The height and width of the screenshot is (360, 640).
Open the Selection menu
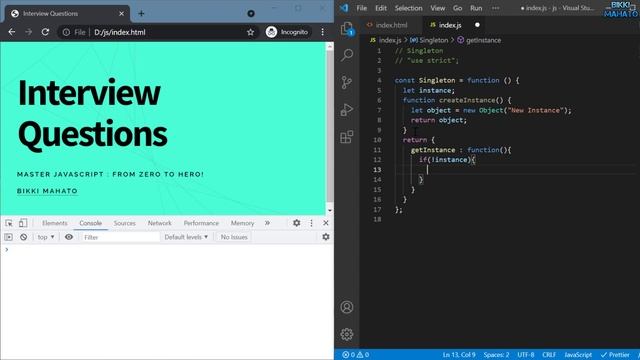pyautogui.click(x=408, y=8)
